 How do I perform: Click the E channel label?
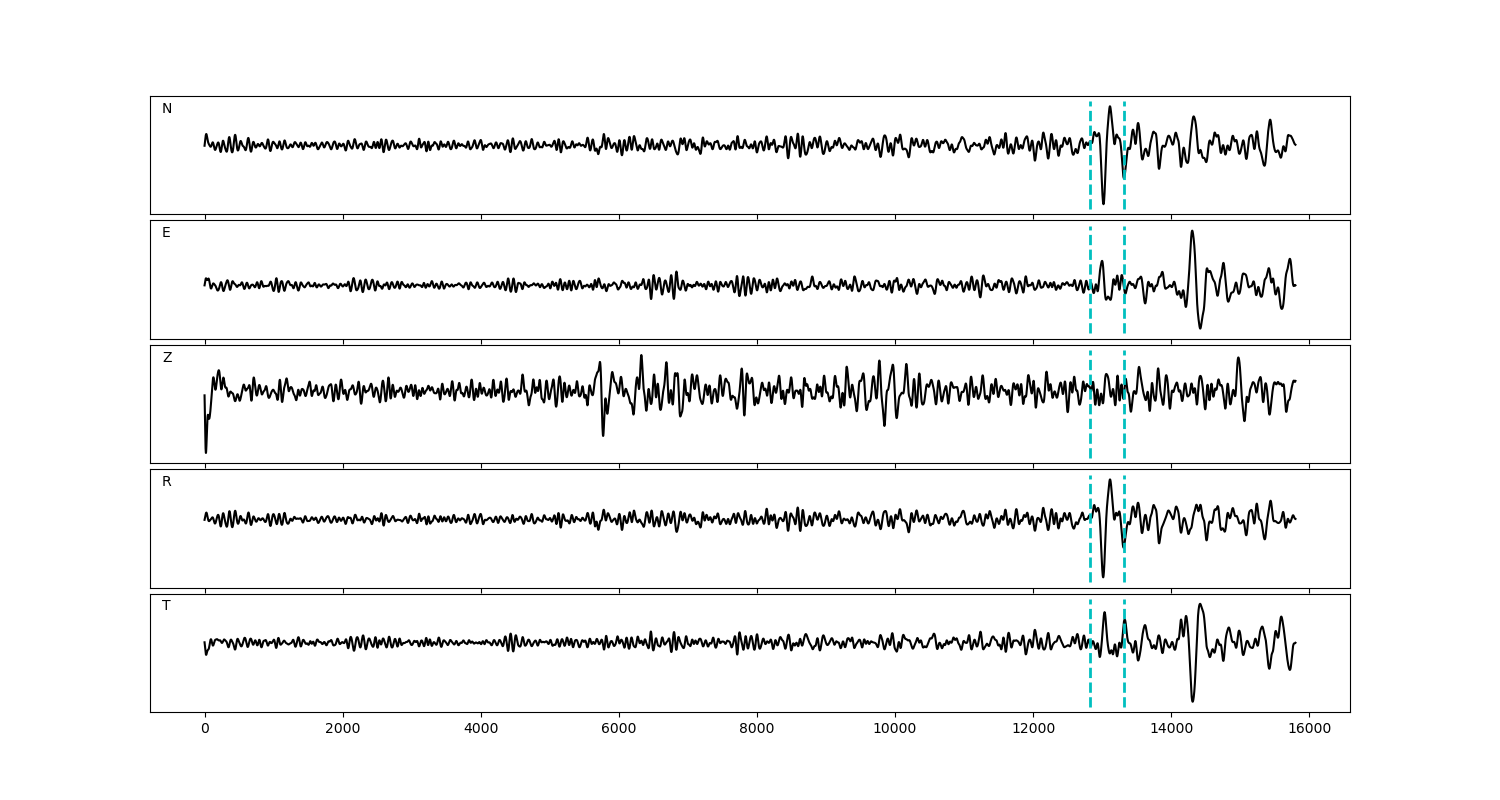[x=166, y=233]
